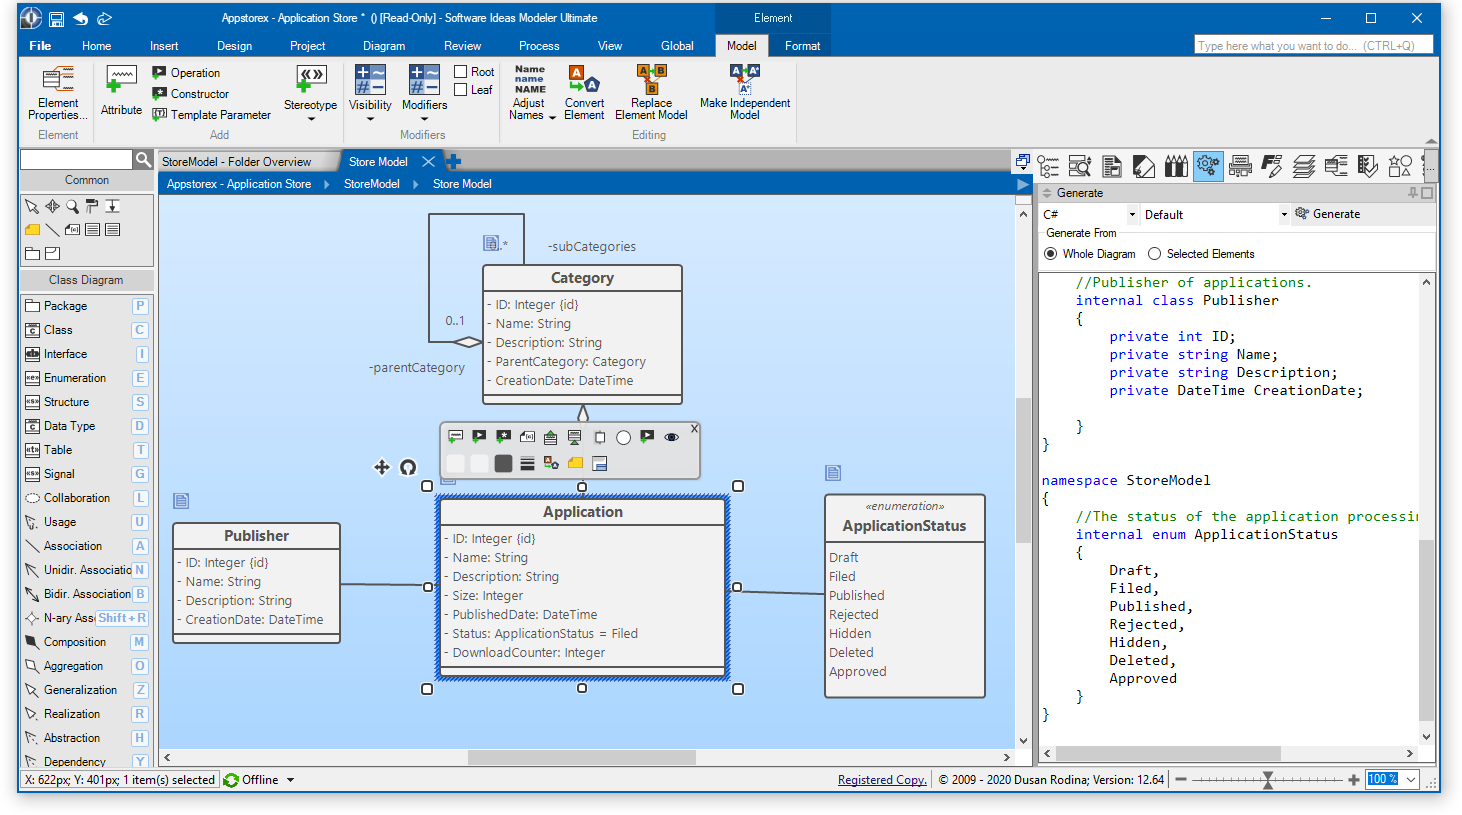Image resolution: width=1462 pixels, height=815 pixels.
Task: Select the Composition tool in toolbox
Action: [75, 642]
